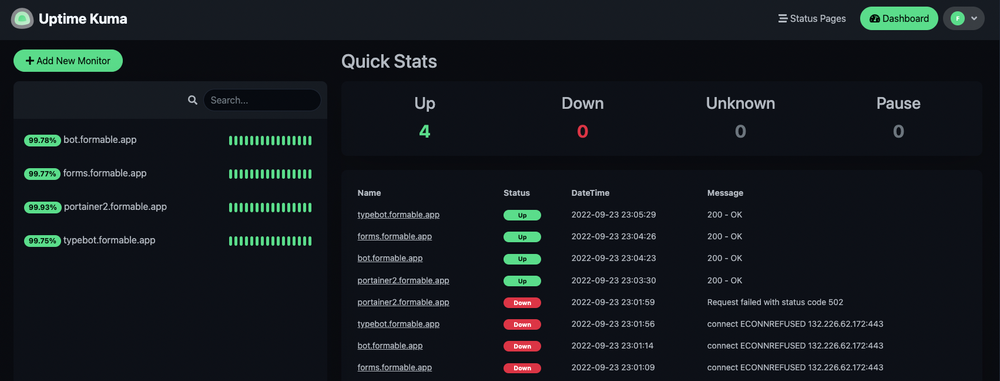Click the Status column header

pyautogui.click(x=517, y=193)
